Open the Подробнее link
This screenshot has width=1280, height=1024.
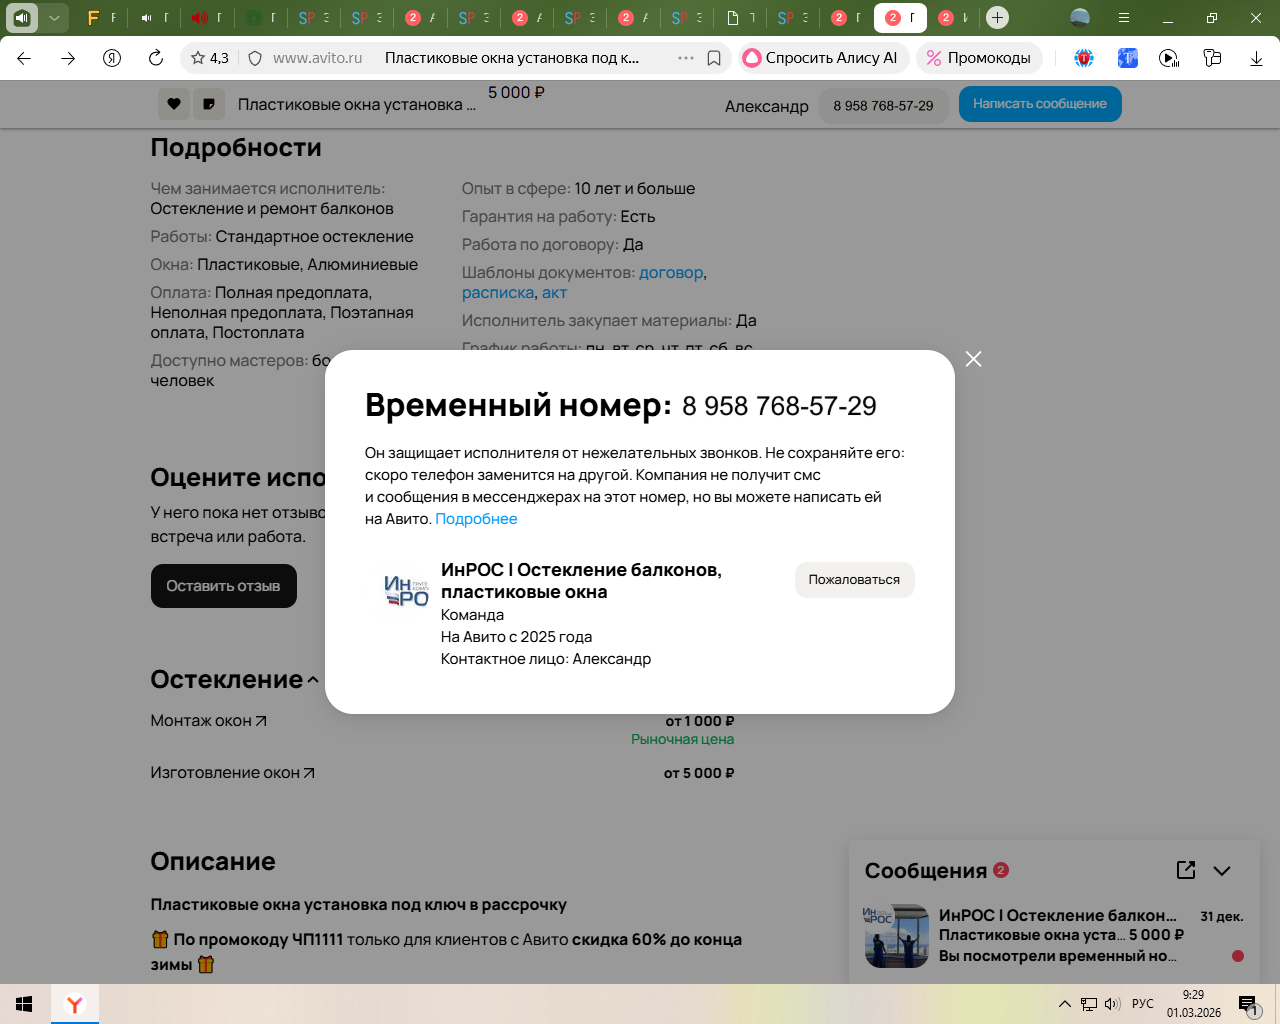[x=476, y=519]
